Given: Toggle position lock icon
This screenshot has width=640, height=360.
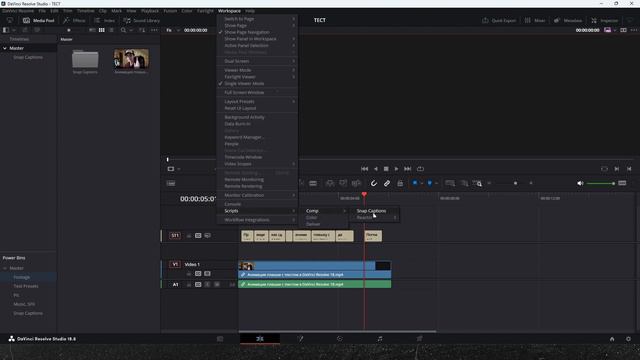Looking at the screenshot, I should point(400,184).
